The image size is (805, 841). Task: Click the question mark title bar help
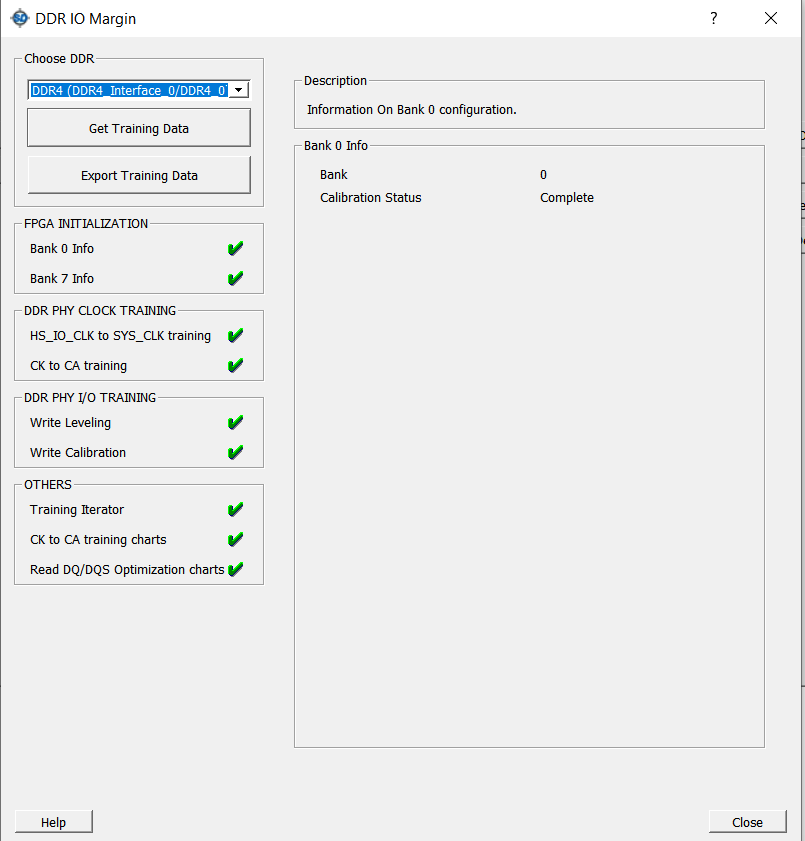click(x=714, y=18)
